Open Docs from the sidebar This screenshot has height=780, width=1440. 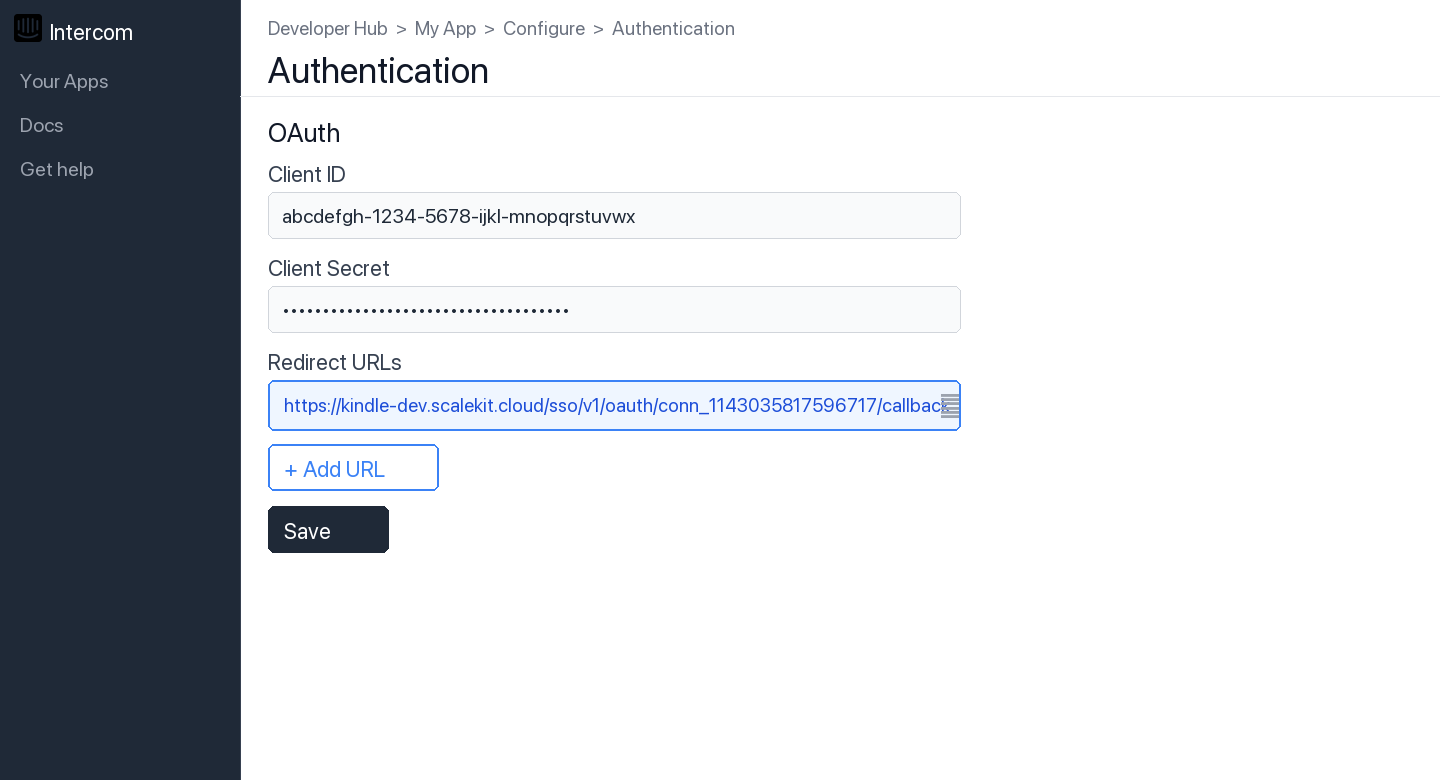tap(41, 124)
